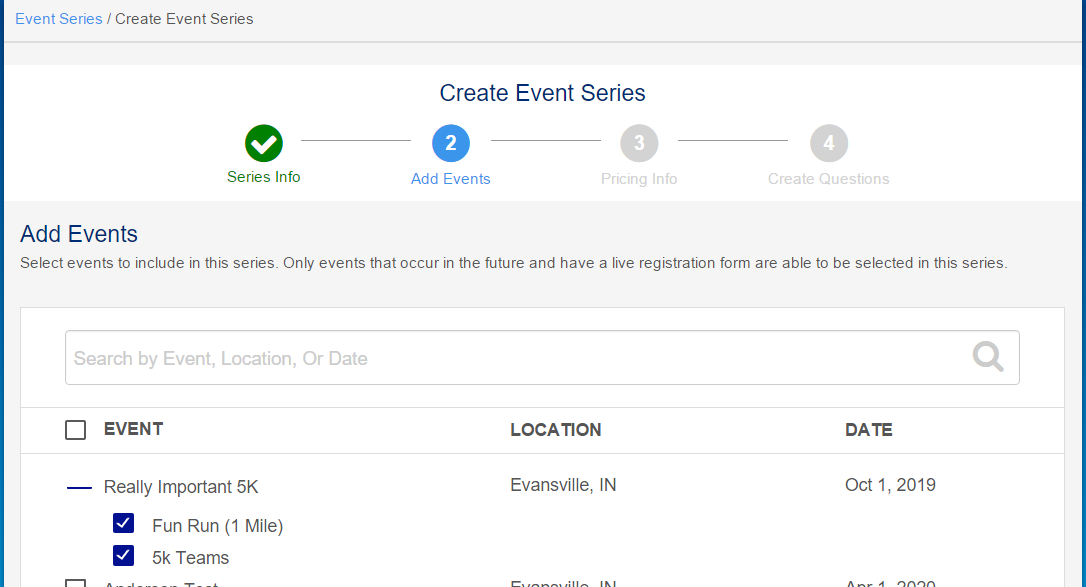
Task: Click the EVENT column header
Action: [133, 429]
